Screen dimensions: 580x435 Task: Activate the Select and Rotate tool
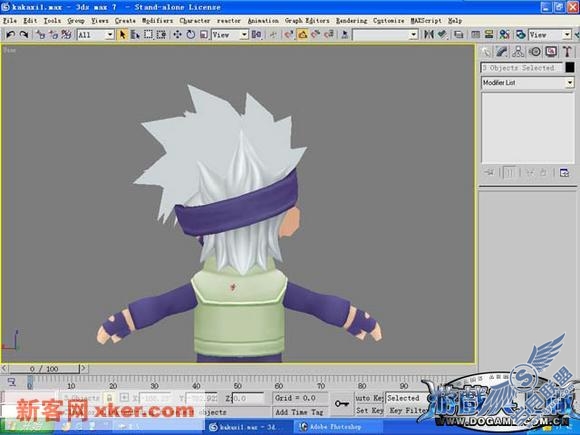coord(190,35)
